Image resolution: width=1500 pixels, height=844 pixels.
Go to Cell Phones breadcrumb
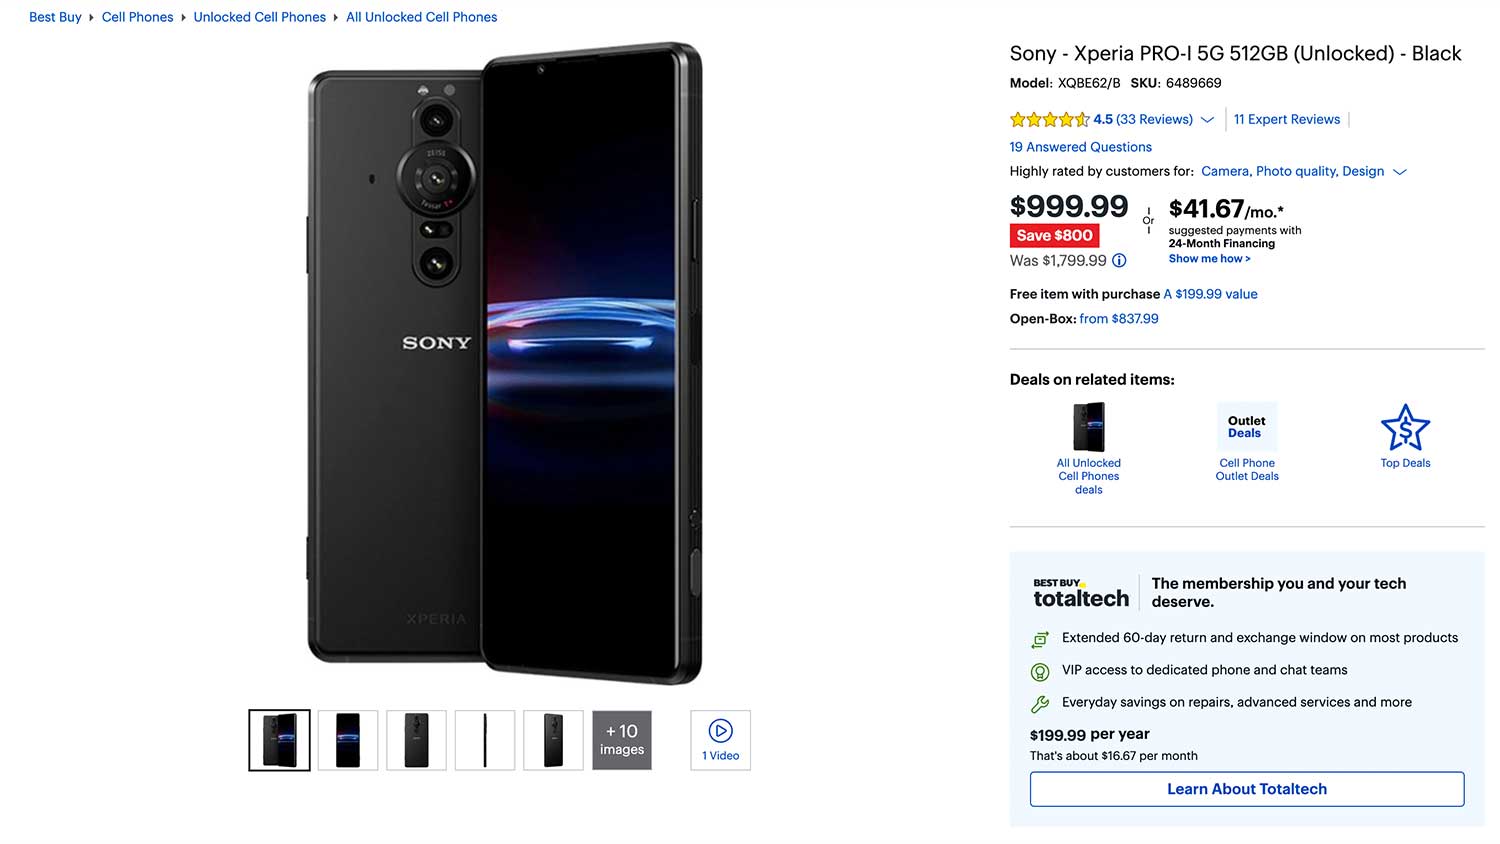137,17
